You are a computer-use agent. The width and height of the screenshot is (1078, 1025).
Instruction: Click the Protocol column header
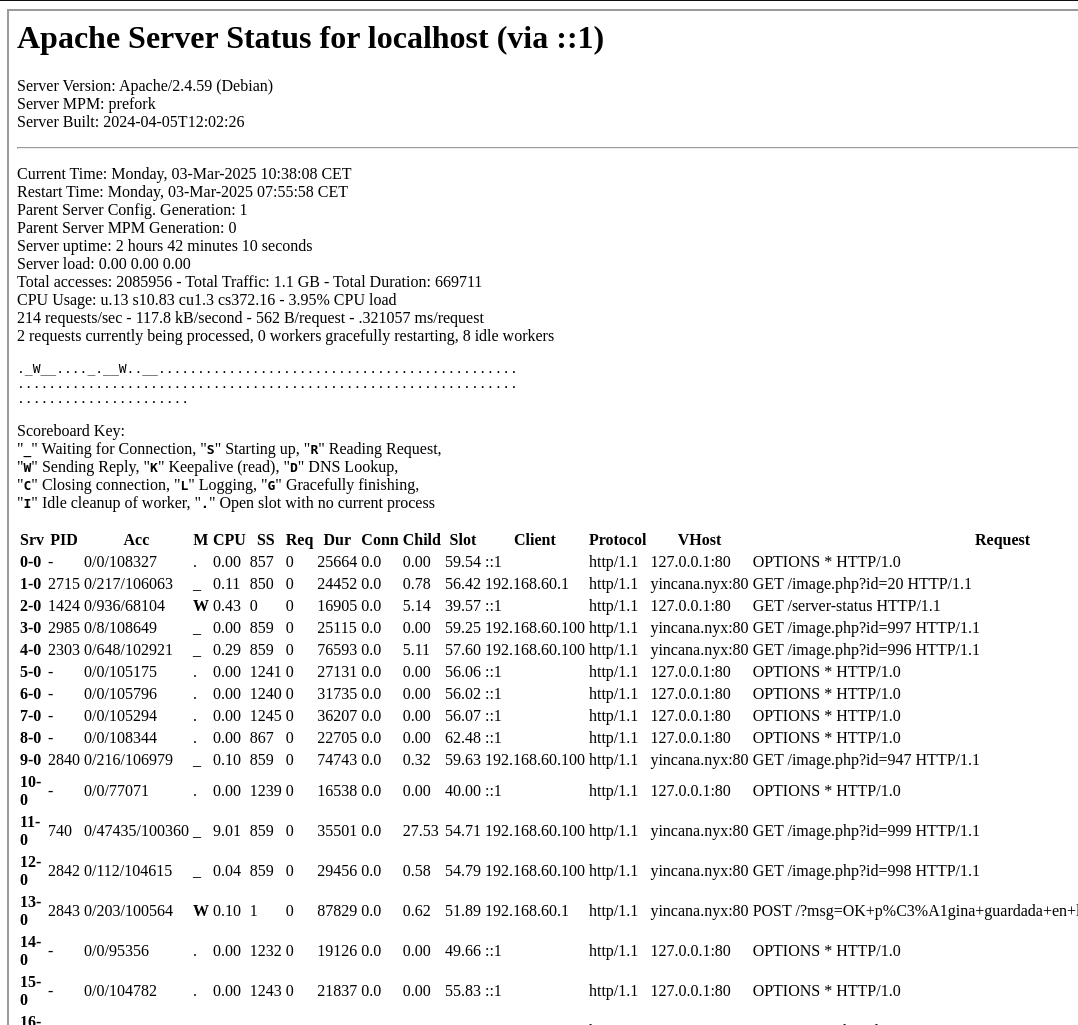(617, 540)
